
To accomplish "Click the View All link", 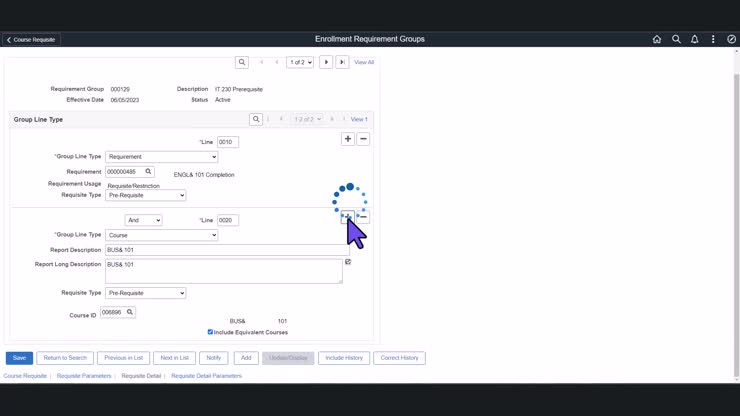I will (x=364, y=62).
